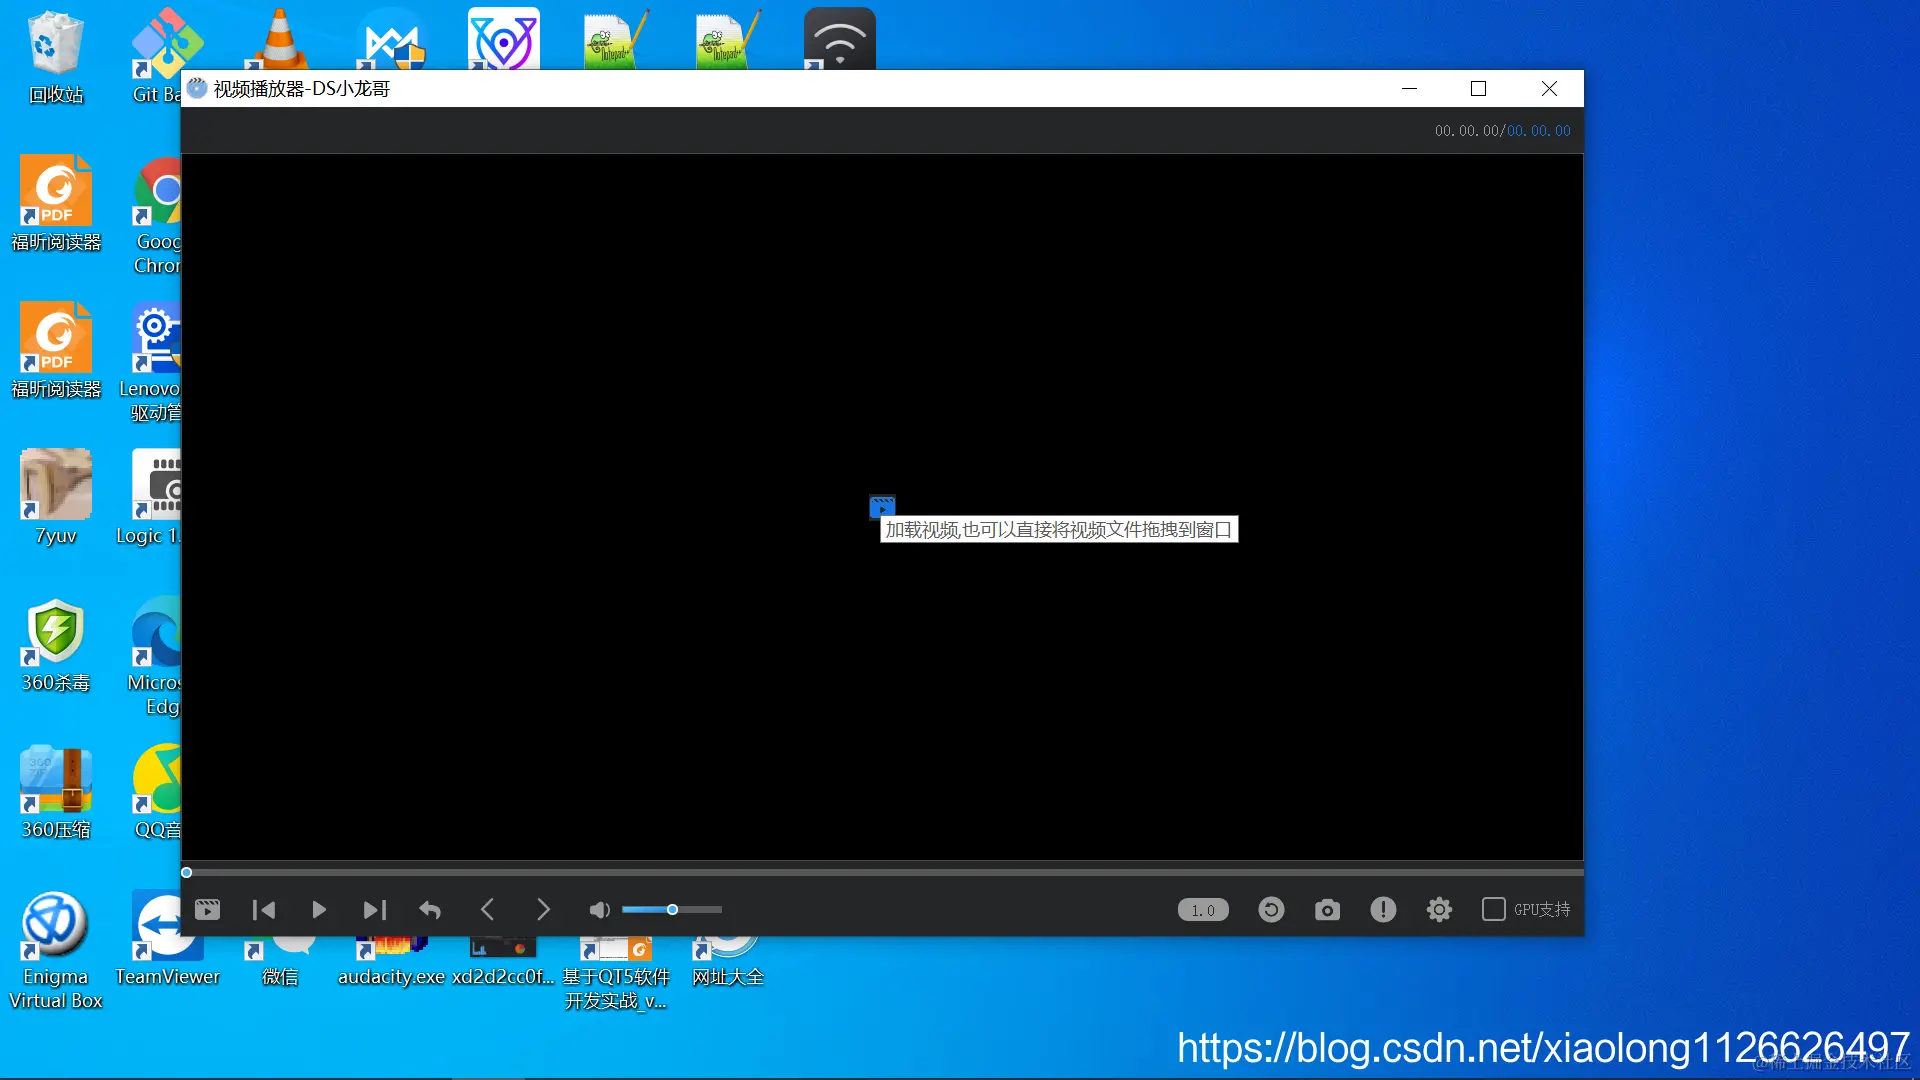Skip to the next video
Viewport: 1920px width, 1080px height.
[x=374, y=909]
